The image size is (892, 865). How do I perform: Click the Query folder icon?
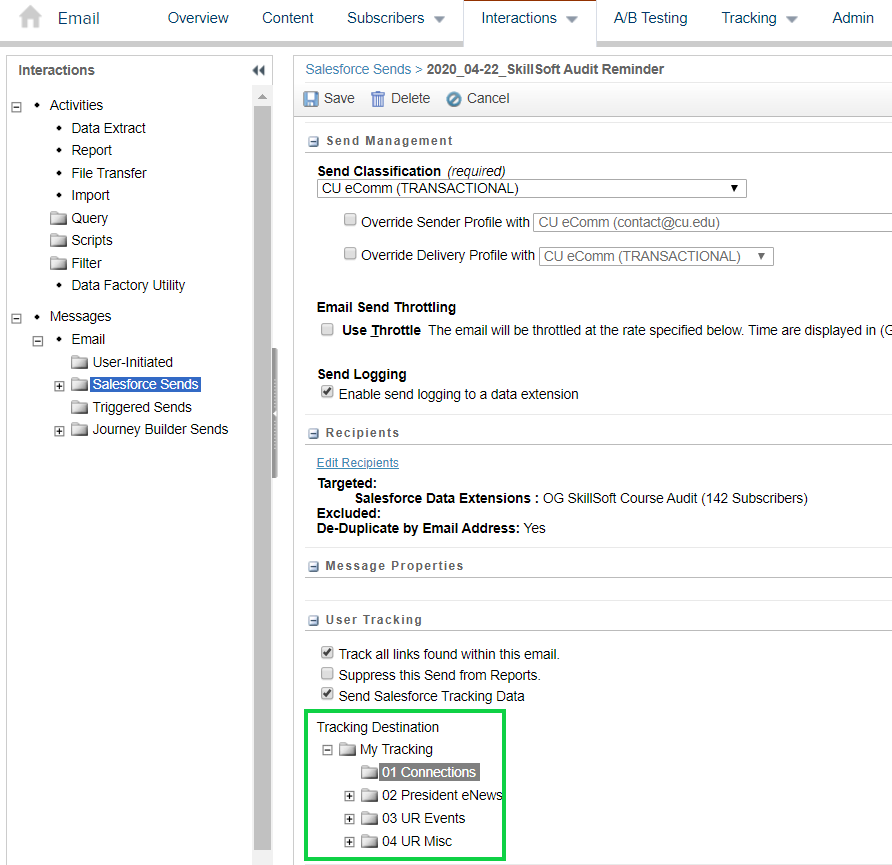(x=58, y=218)
